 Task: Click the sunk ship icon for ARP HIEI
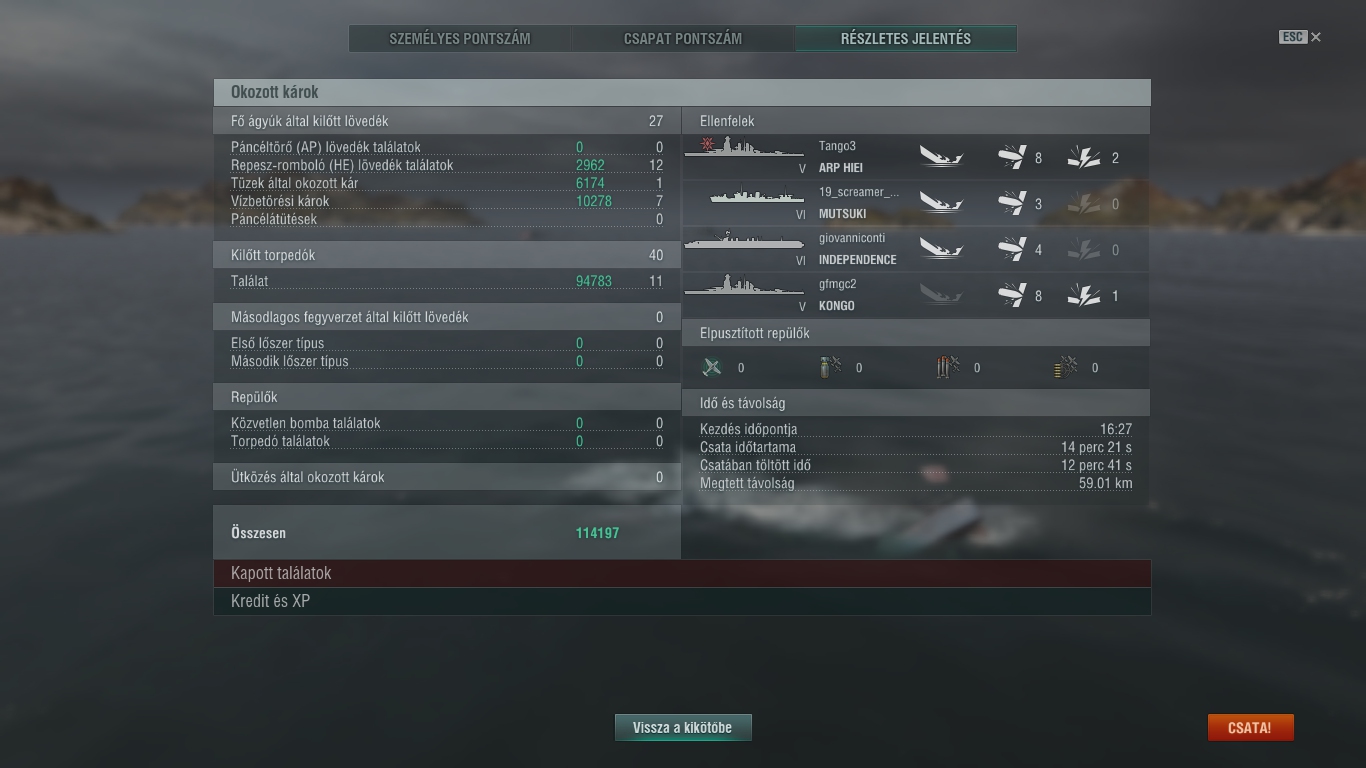pos(941,157)
